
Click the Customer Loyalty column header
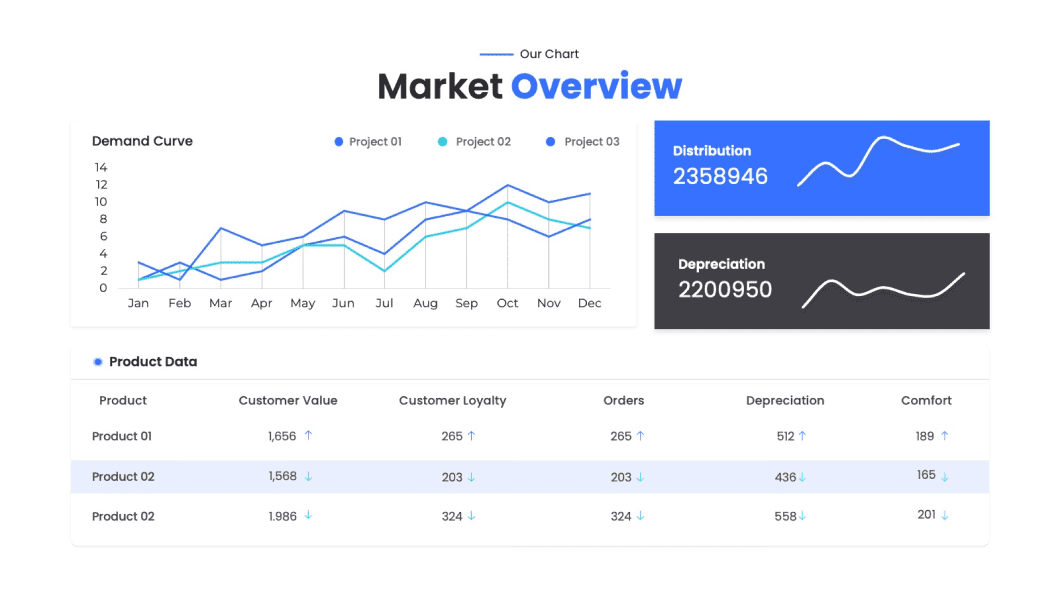point(452,401)
